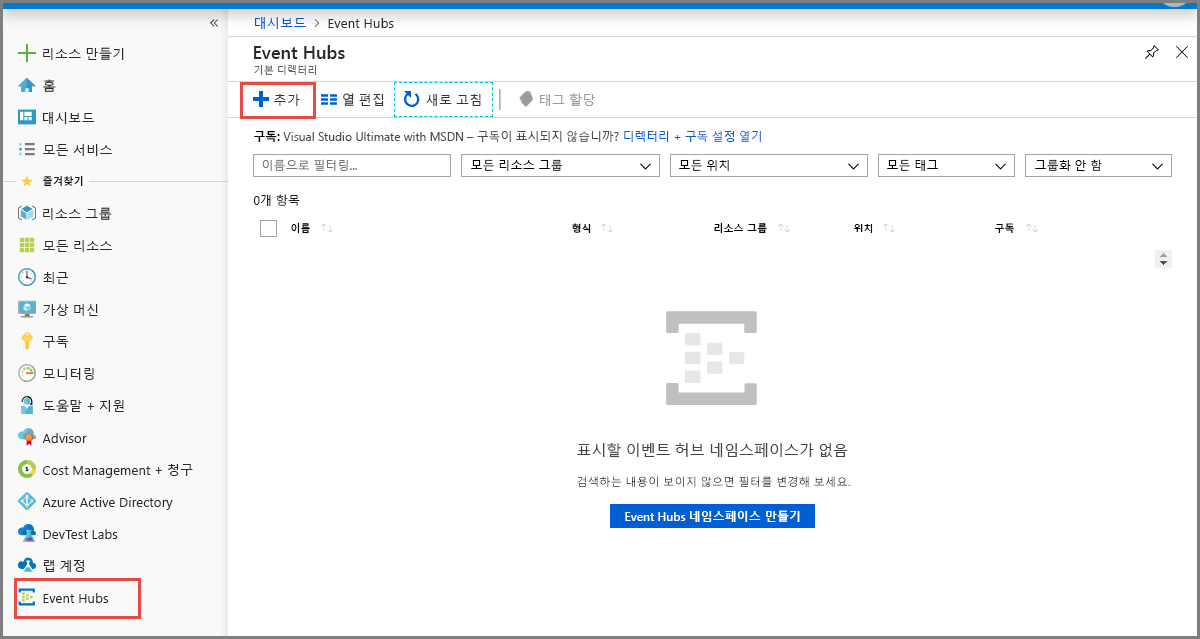Click Event Hubs 네임스페이스 만들기 button
The height and width of the screenshot is (639, 1200).
pos(712,516)
